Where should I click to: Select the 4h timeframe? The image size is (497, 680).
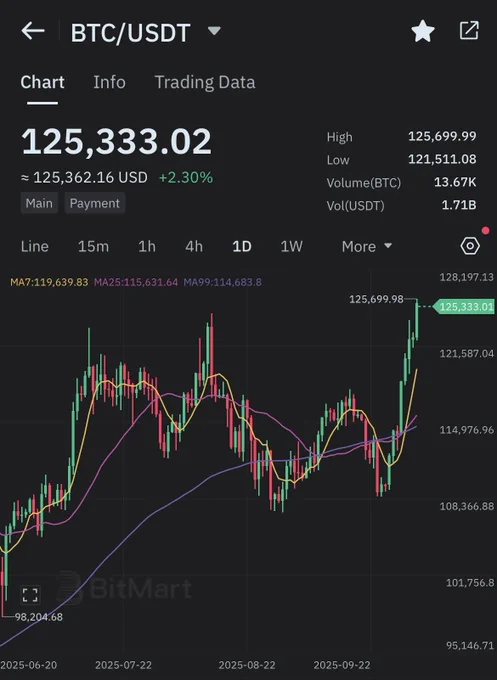tap(194, 246)
